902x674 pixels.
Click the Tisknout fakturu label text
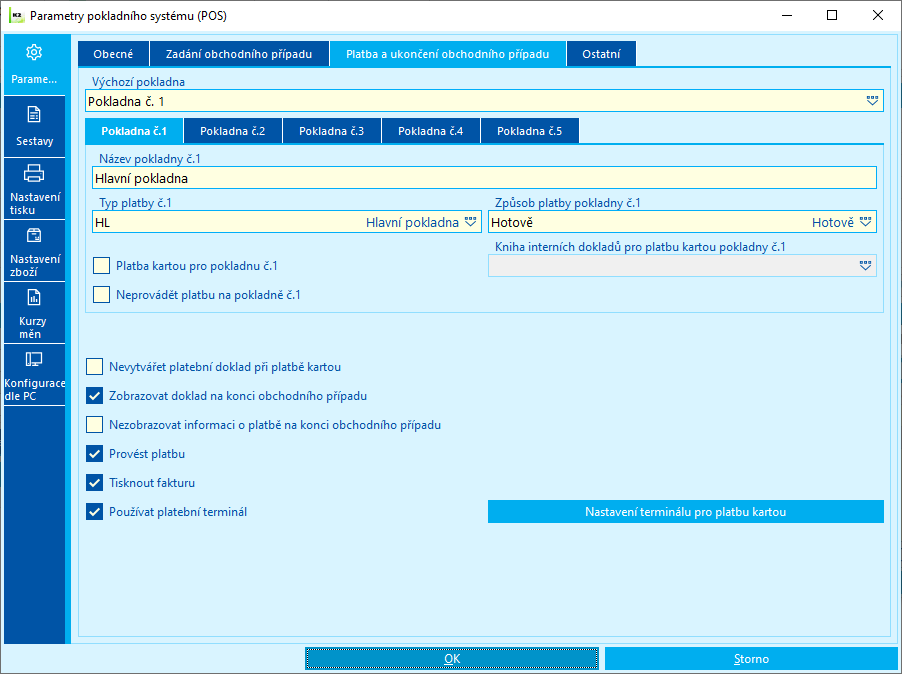coord(152,482)
